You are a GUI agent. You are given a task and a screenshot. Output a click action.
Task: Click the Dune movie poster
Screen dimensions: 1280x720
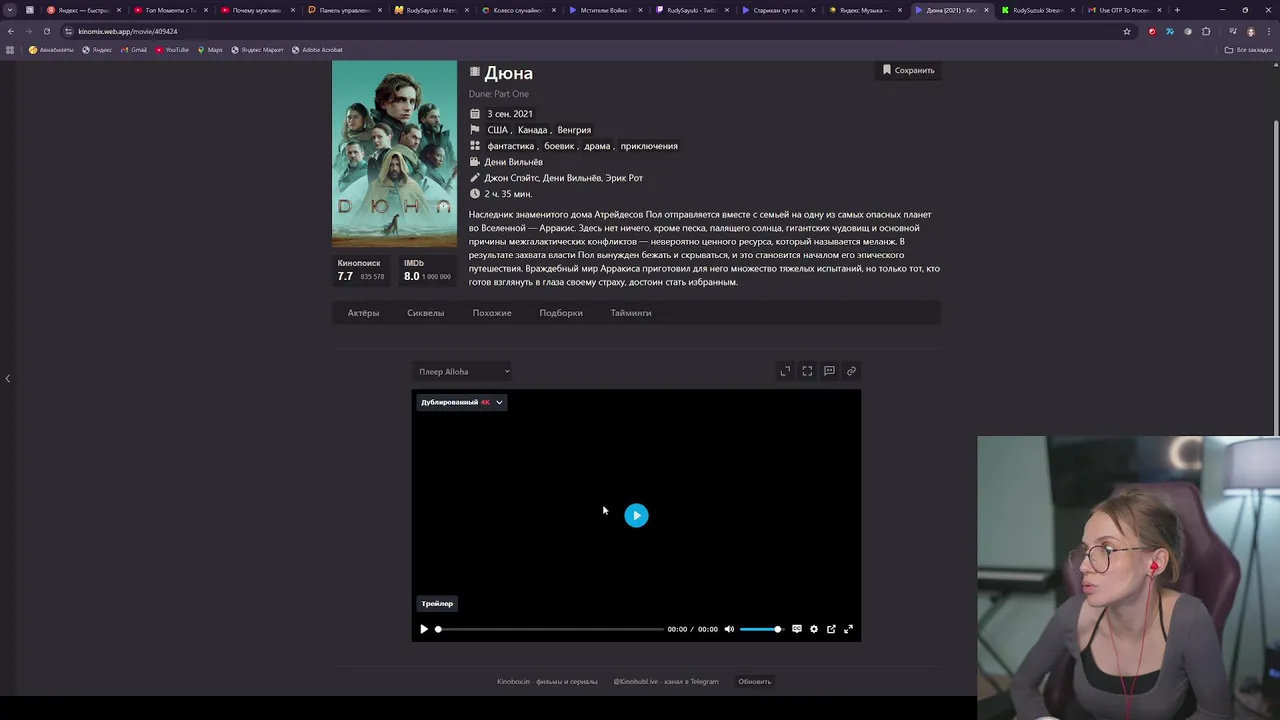click(394, 154)
